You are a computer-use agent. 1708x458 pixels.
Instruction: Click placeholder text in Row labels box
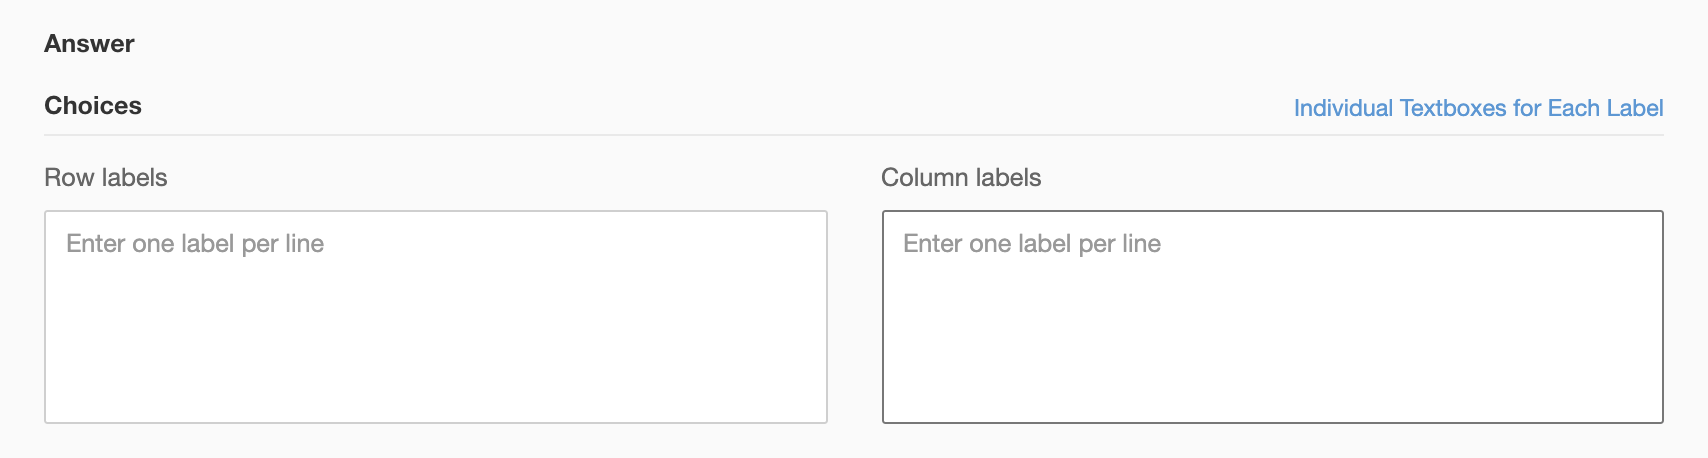195,244
